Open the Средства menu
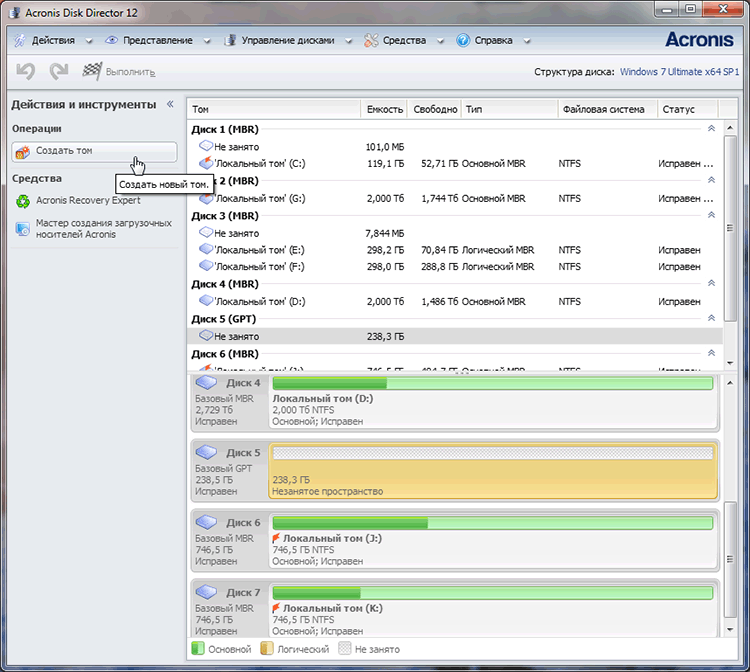Viewport: 750px width, 672px height. pyautogui.click(x=404, y=40)
